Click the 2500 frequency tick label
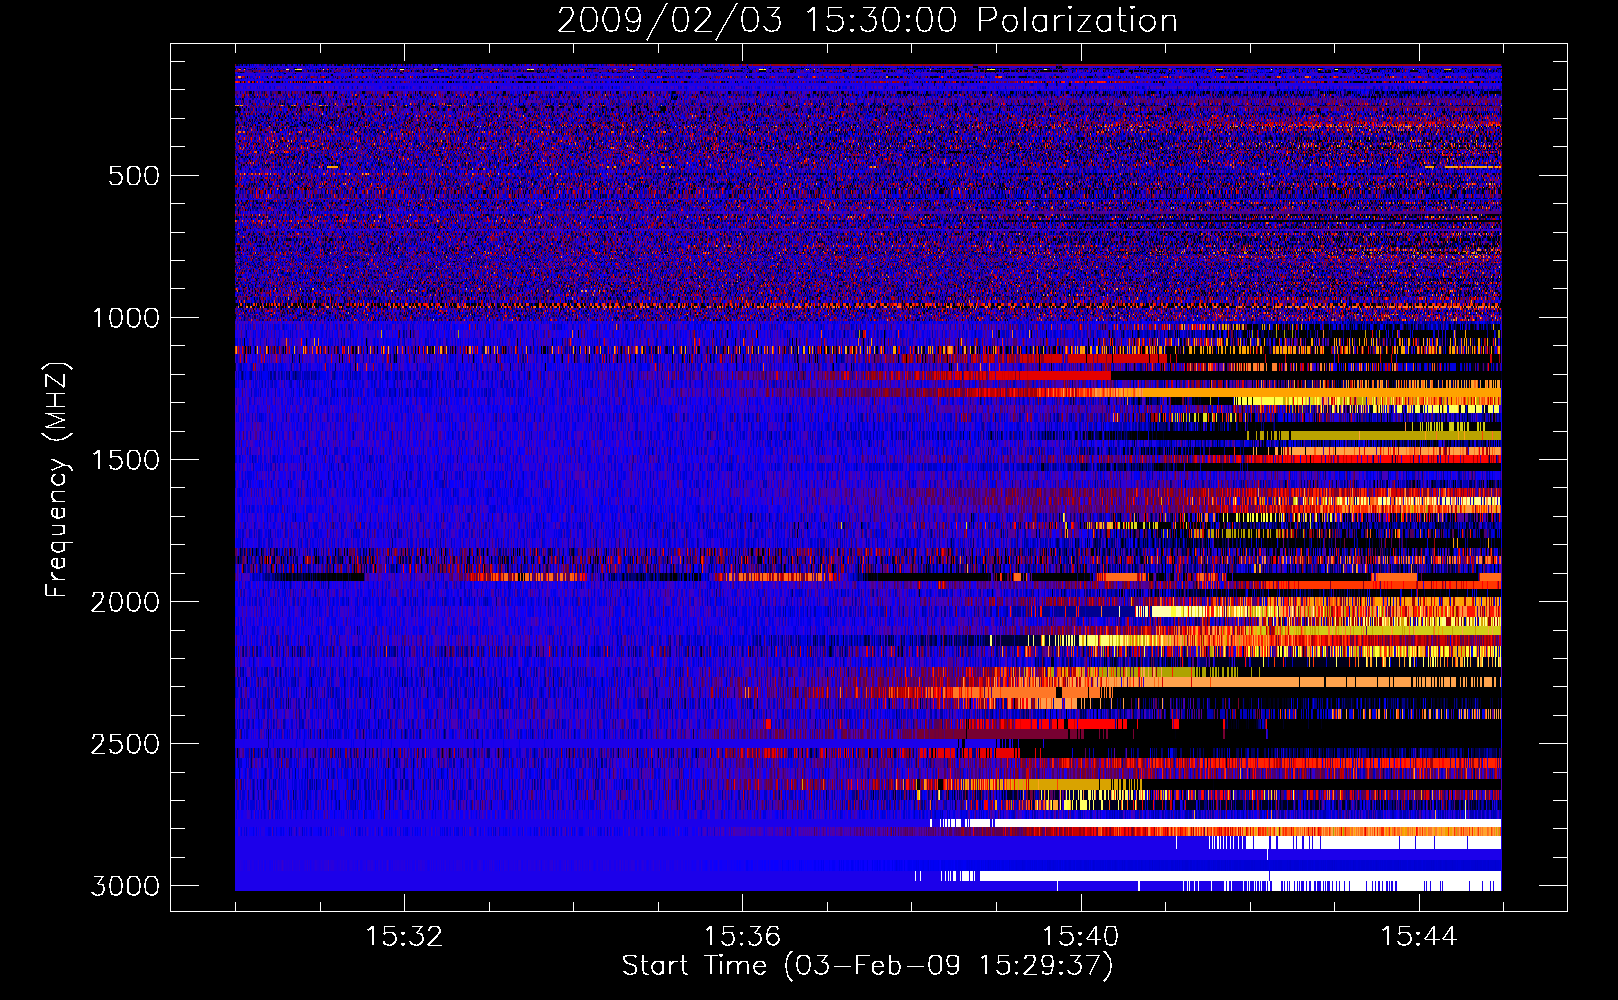The width and height of the screenshot is (1618, 1000). (x=125, y=744)
